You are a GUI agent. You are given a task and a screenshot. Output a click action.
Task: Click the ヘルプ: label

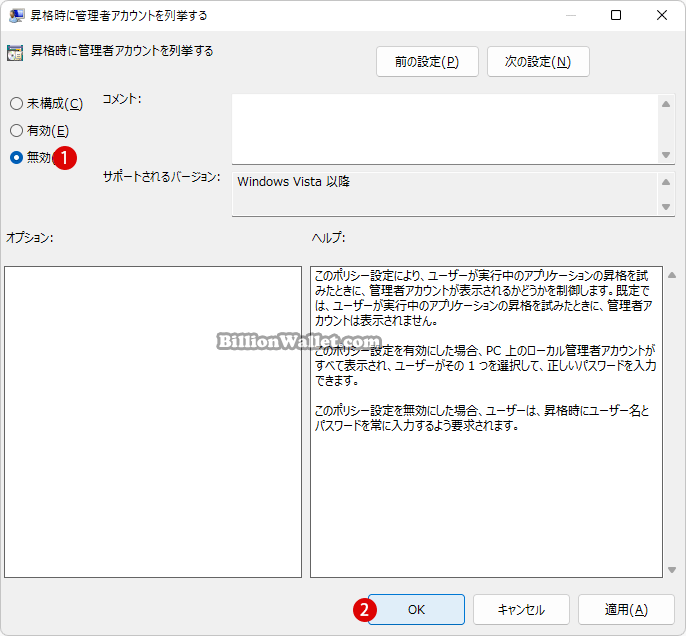(329, 238)
